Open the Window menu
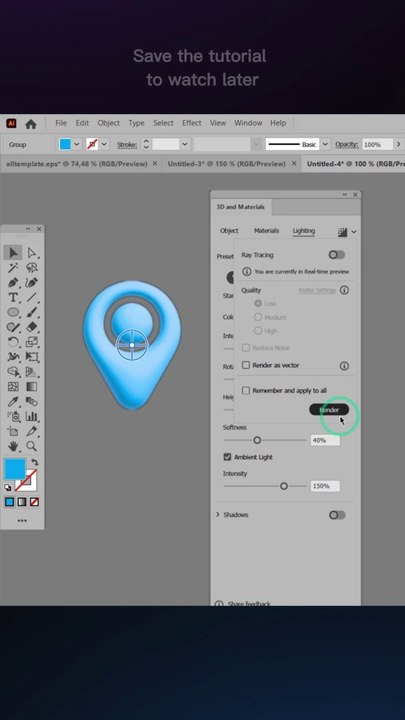The width and height of the screenshot is (405, 720). pos(248,123)
